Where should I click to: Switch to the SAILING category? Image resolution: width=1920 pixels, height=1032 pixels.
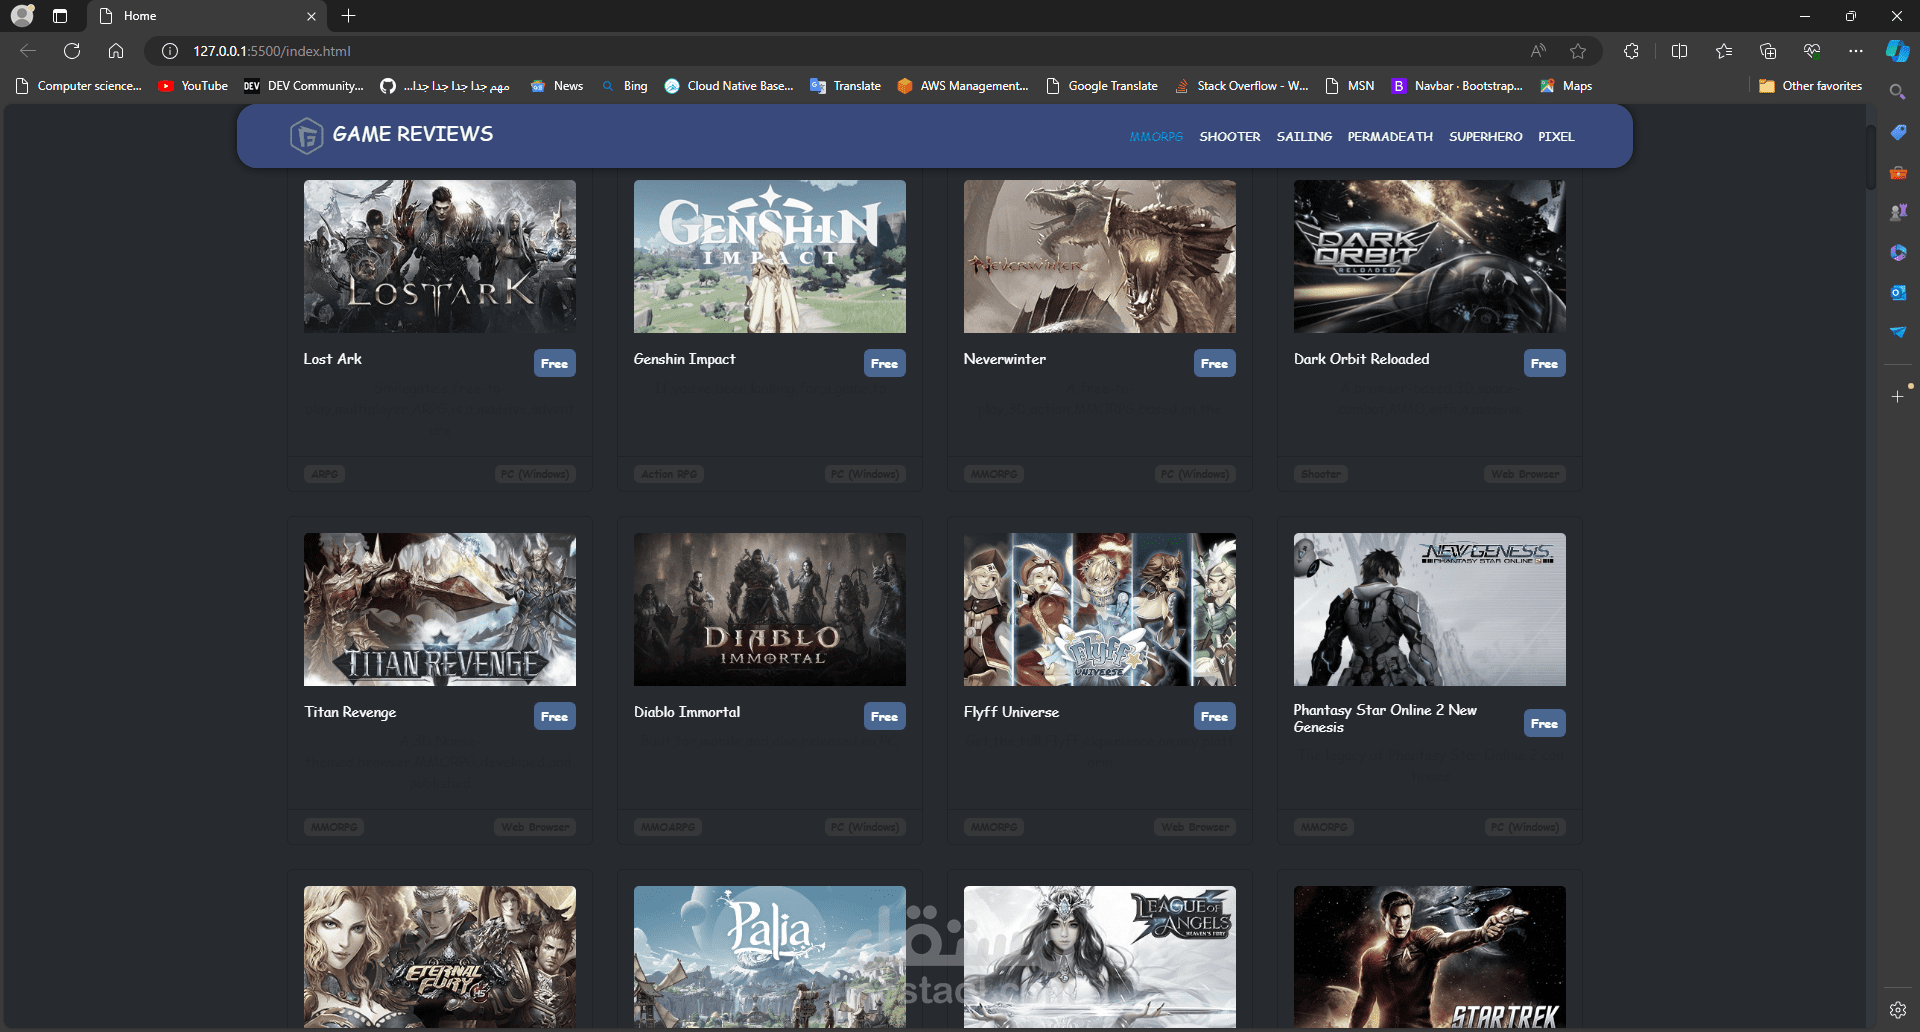click(1304, 137)
